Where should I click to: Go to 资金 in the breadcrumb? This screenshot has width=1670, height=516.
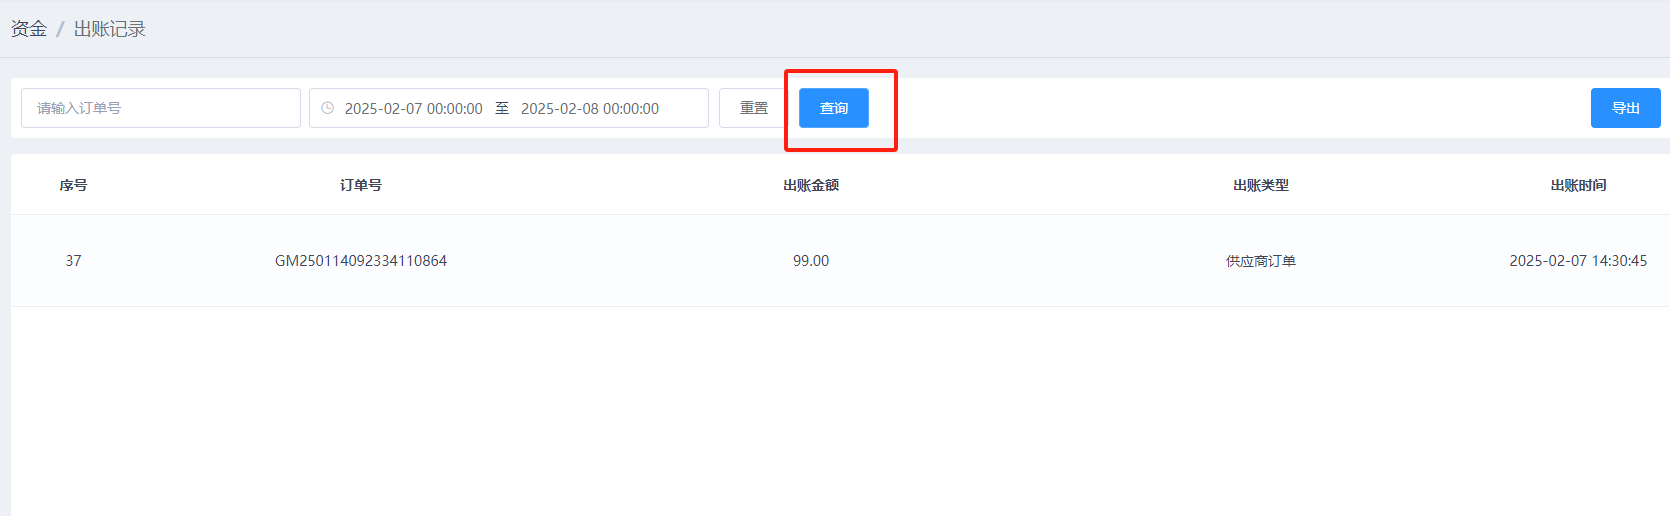point(29,29)
